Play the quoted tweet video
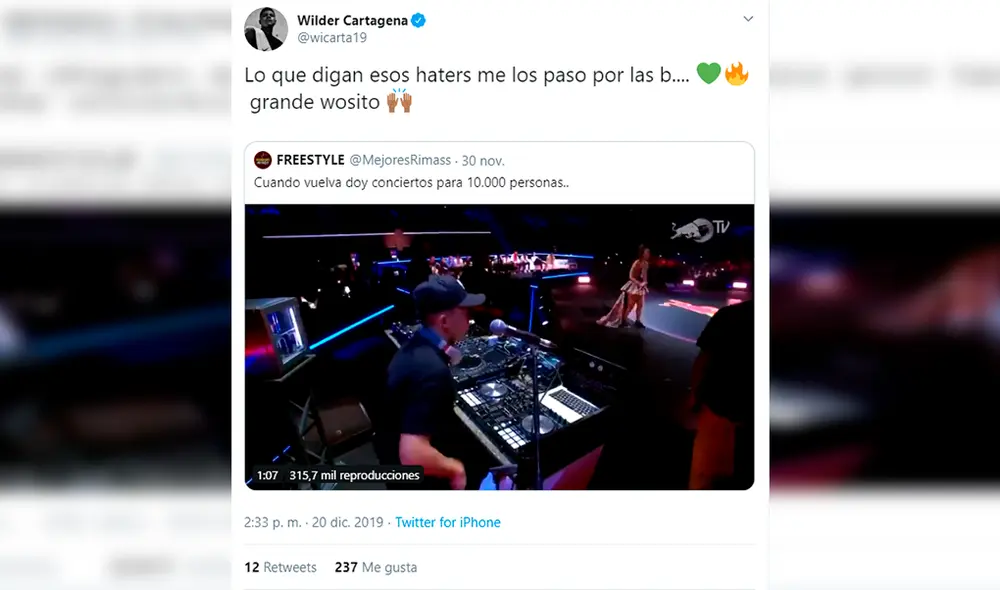The width and height of the screenshot is (1000, 590). point(499,347)
